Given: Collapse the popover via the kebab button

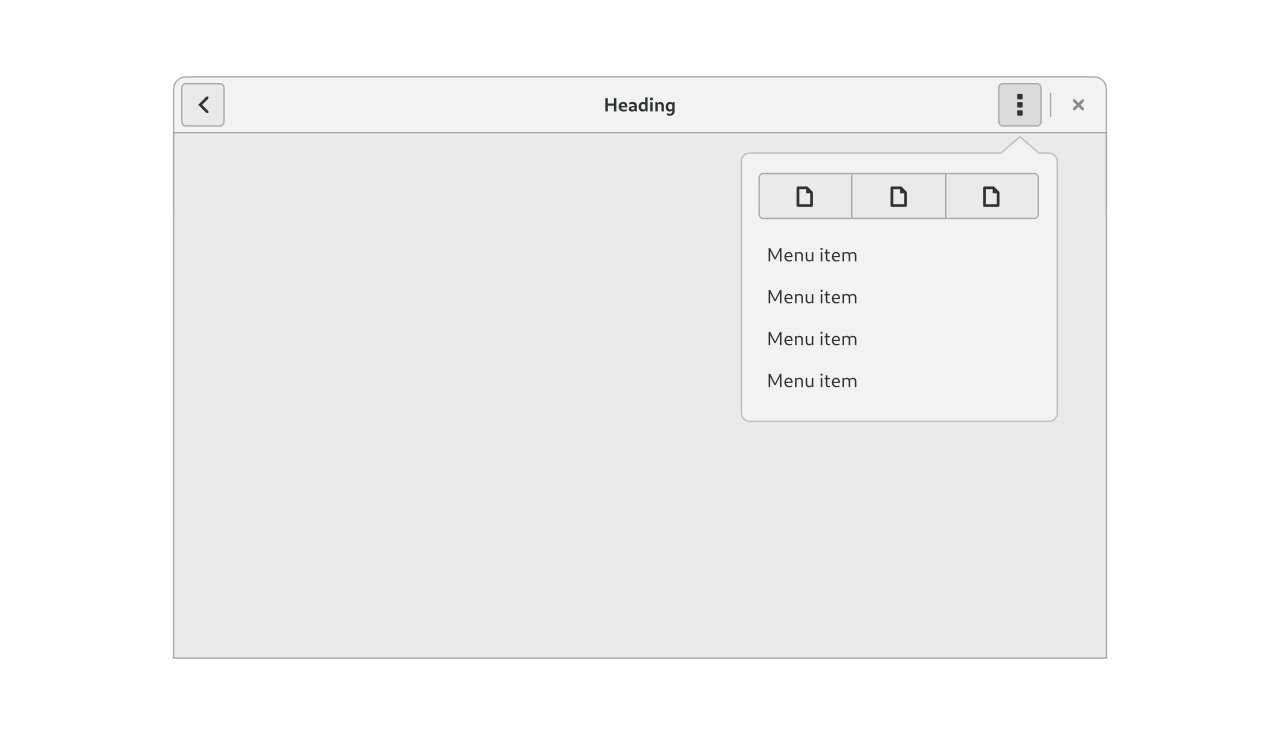Looking at the screenshot, I should [1020, 105].
